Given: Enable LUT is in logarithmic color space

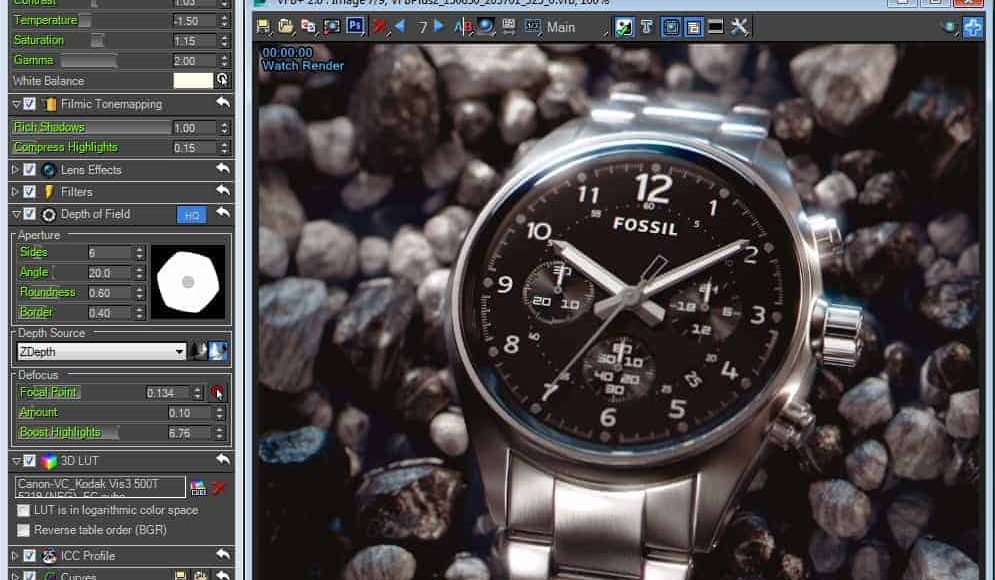Looking at the screenshot, I should click(x=24, y=510).
